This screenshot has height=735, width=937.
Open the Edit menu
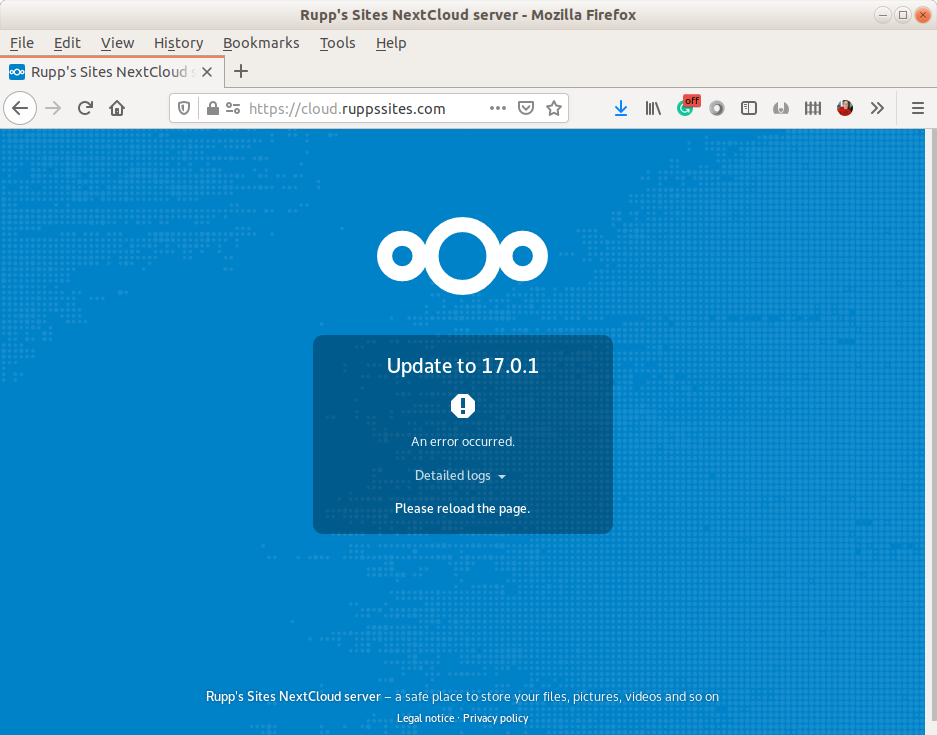click(67, 43)
